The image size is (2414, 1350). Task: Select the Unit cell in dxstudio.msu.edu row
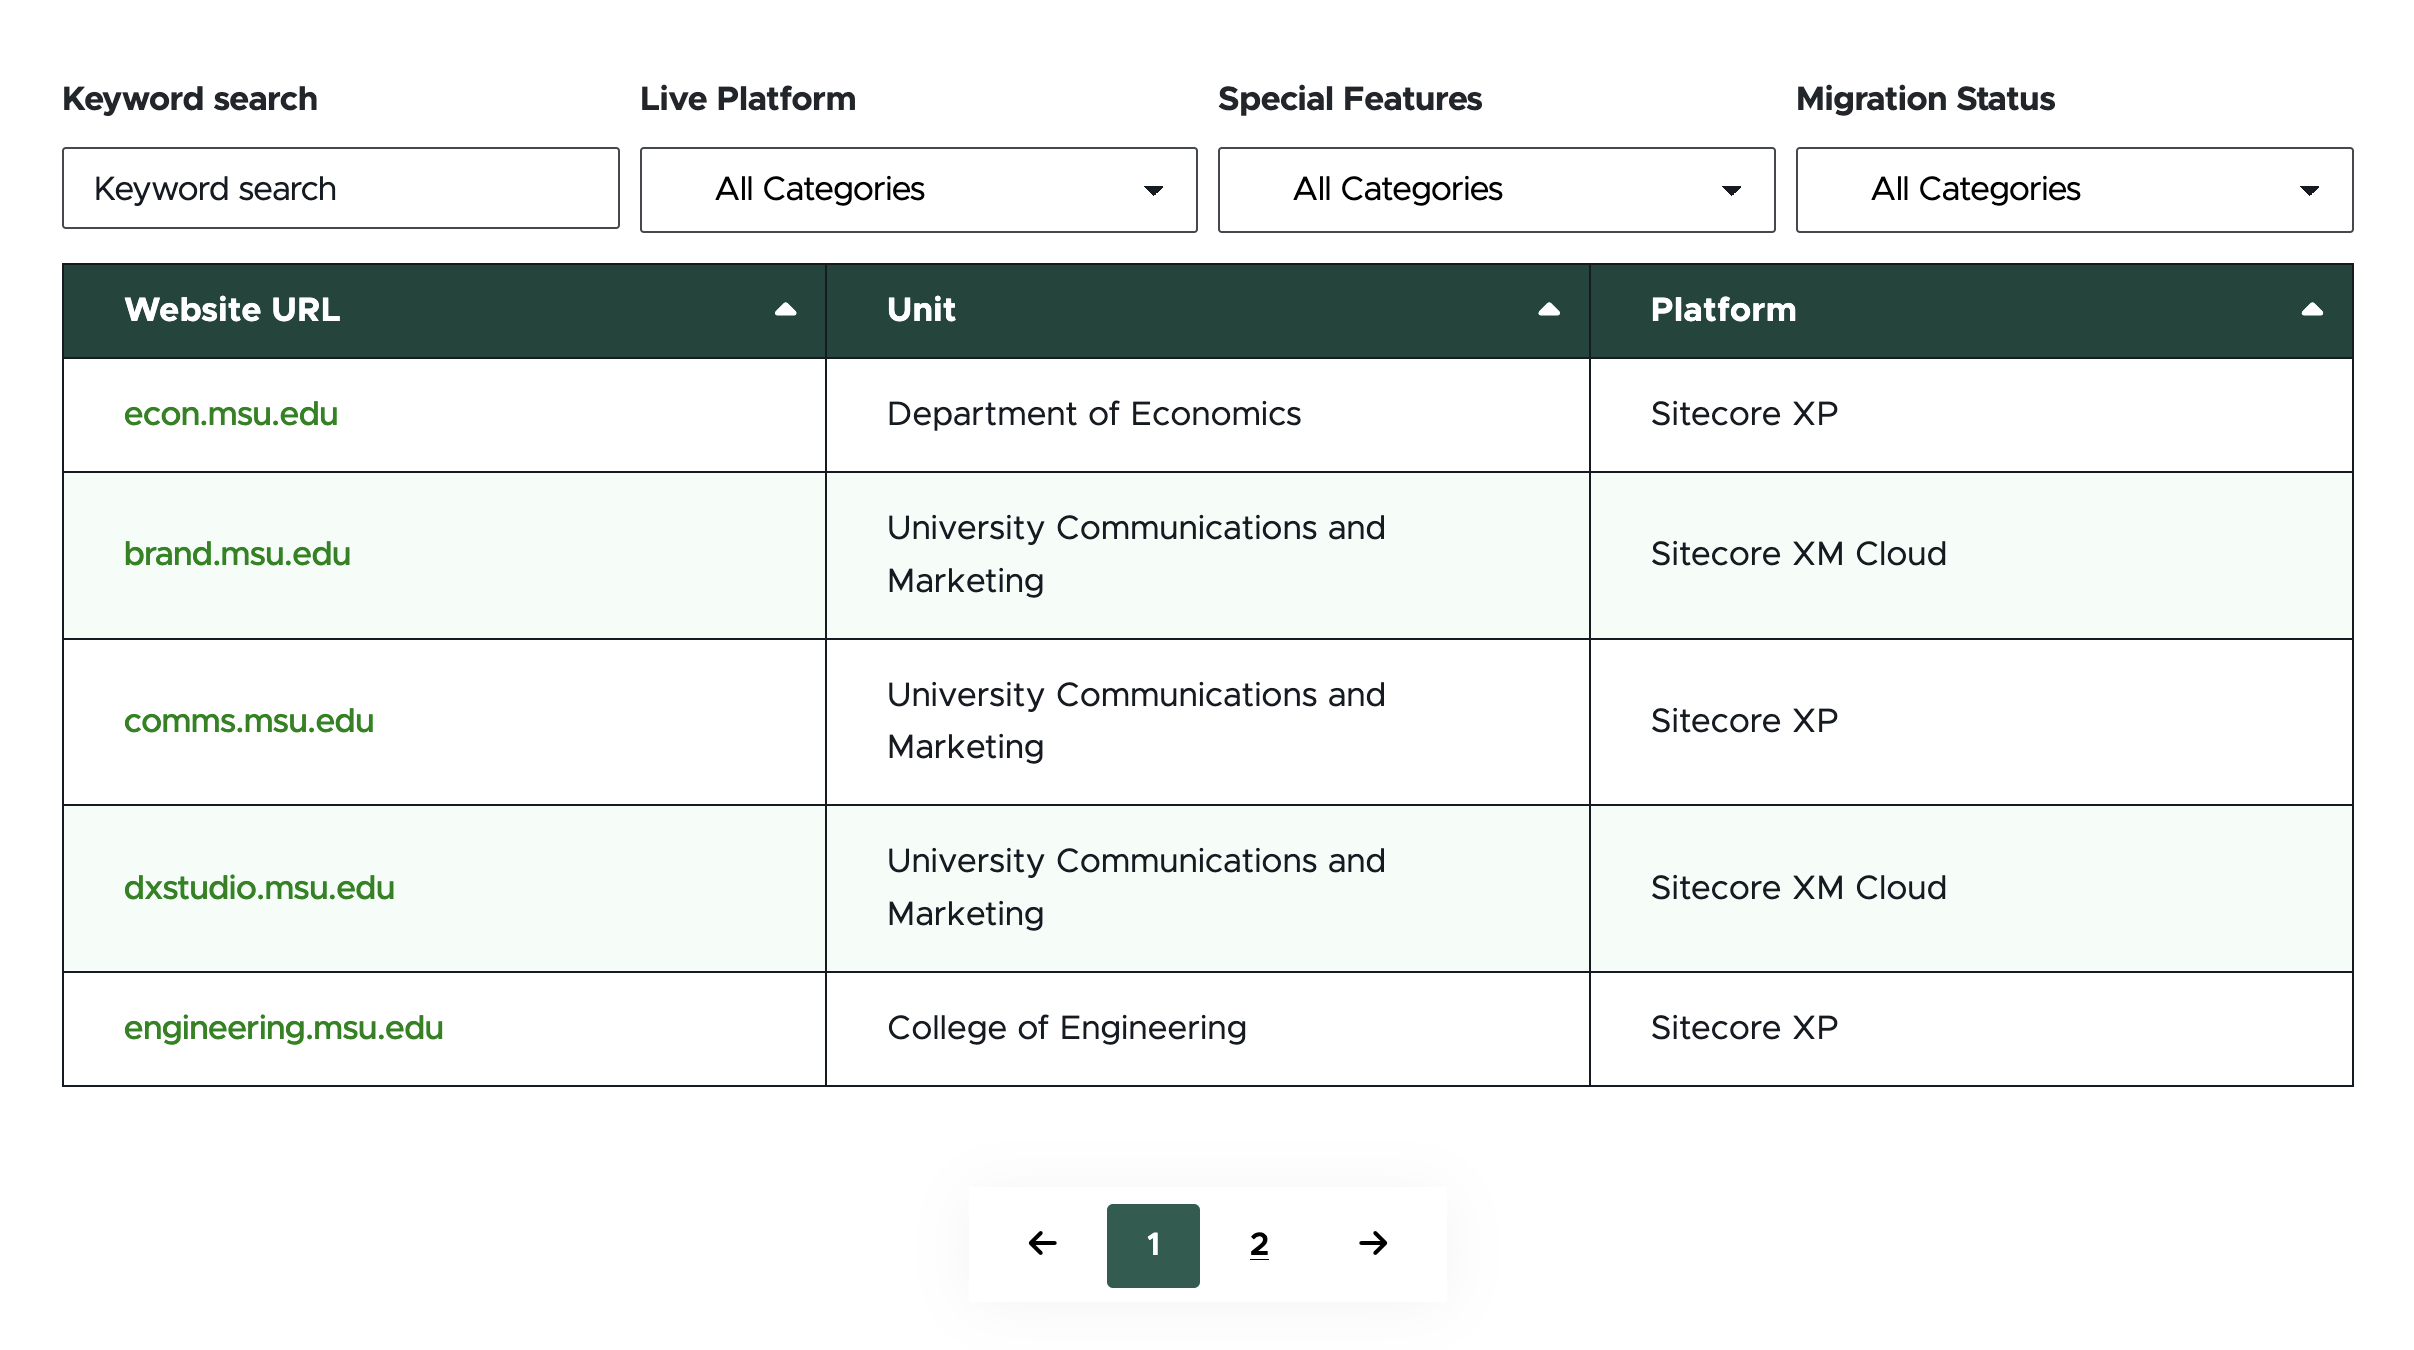point(1208,889)
